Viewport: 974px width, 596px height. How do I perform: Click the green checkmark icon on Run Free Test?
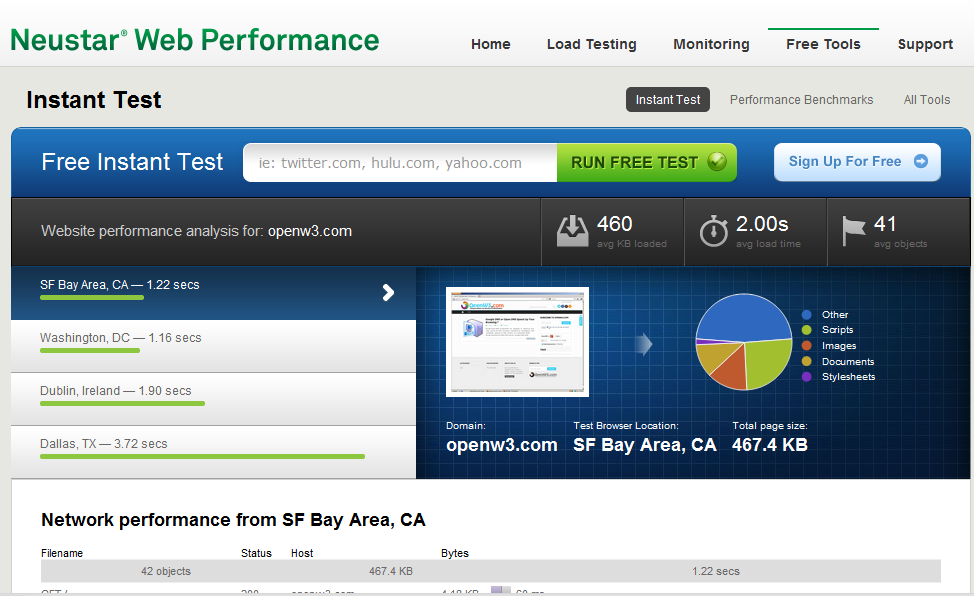pos(717,162)
